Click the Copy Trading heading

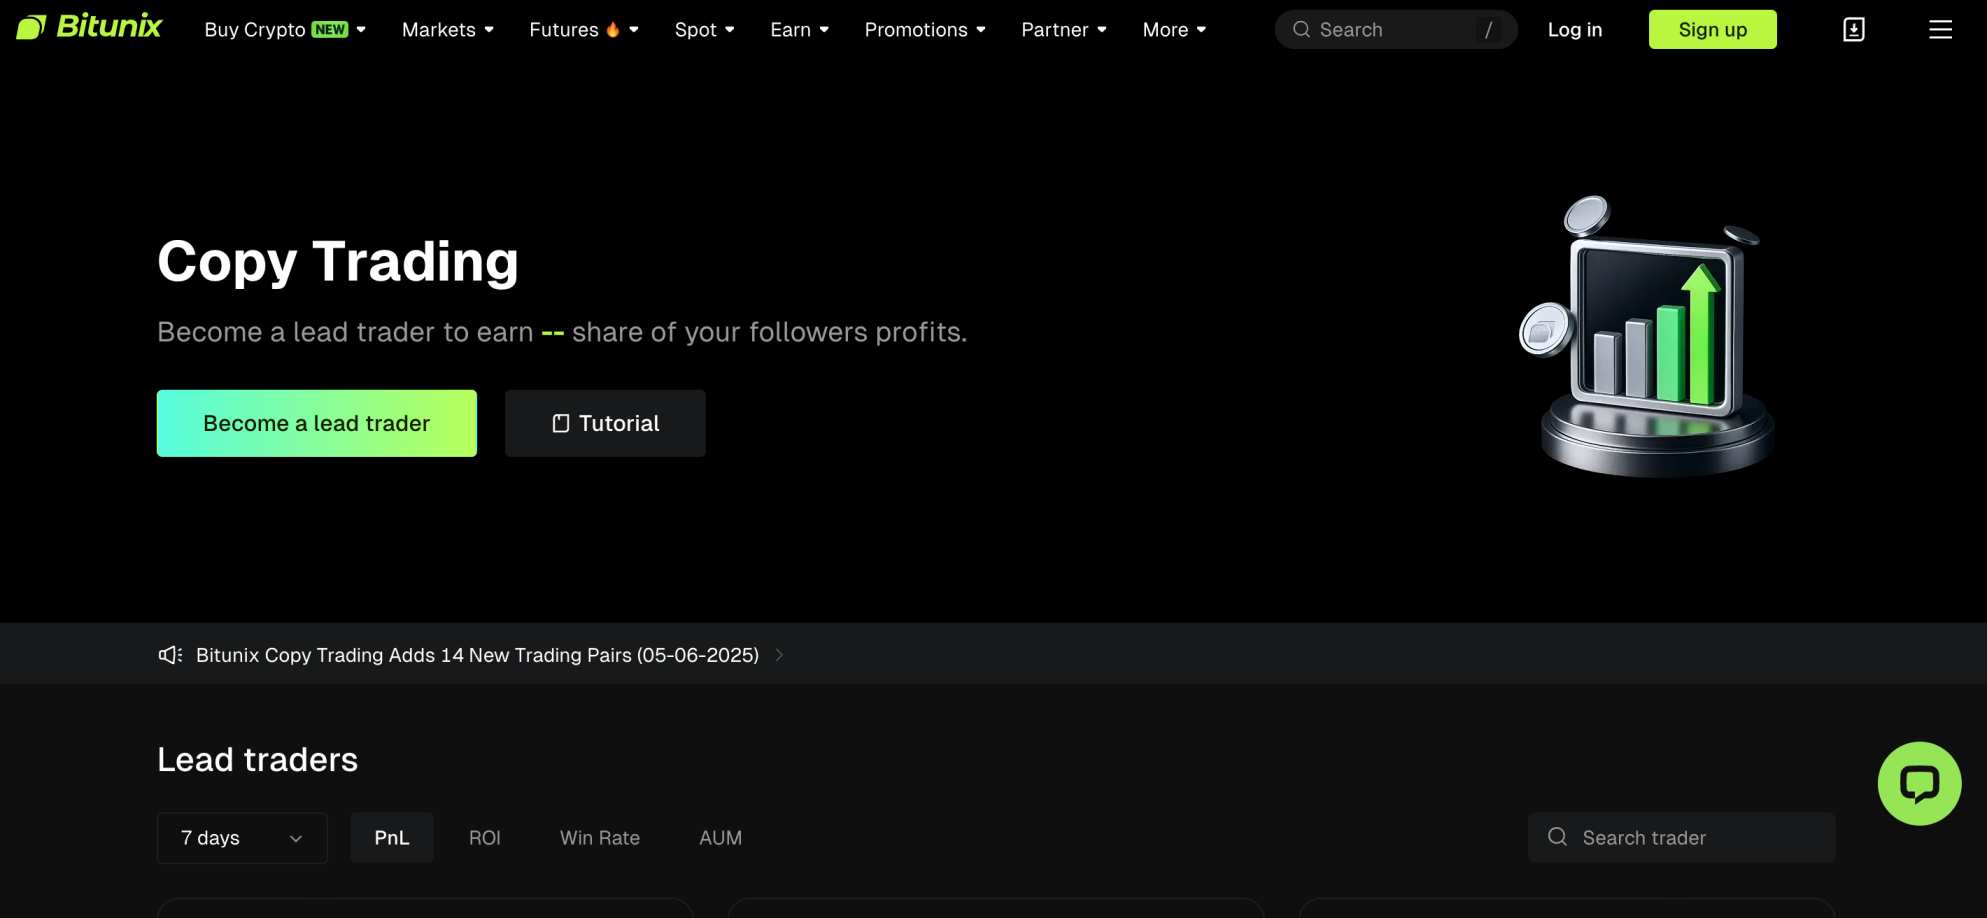[x=338, y=261]
